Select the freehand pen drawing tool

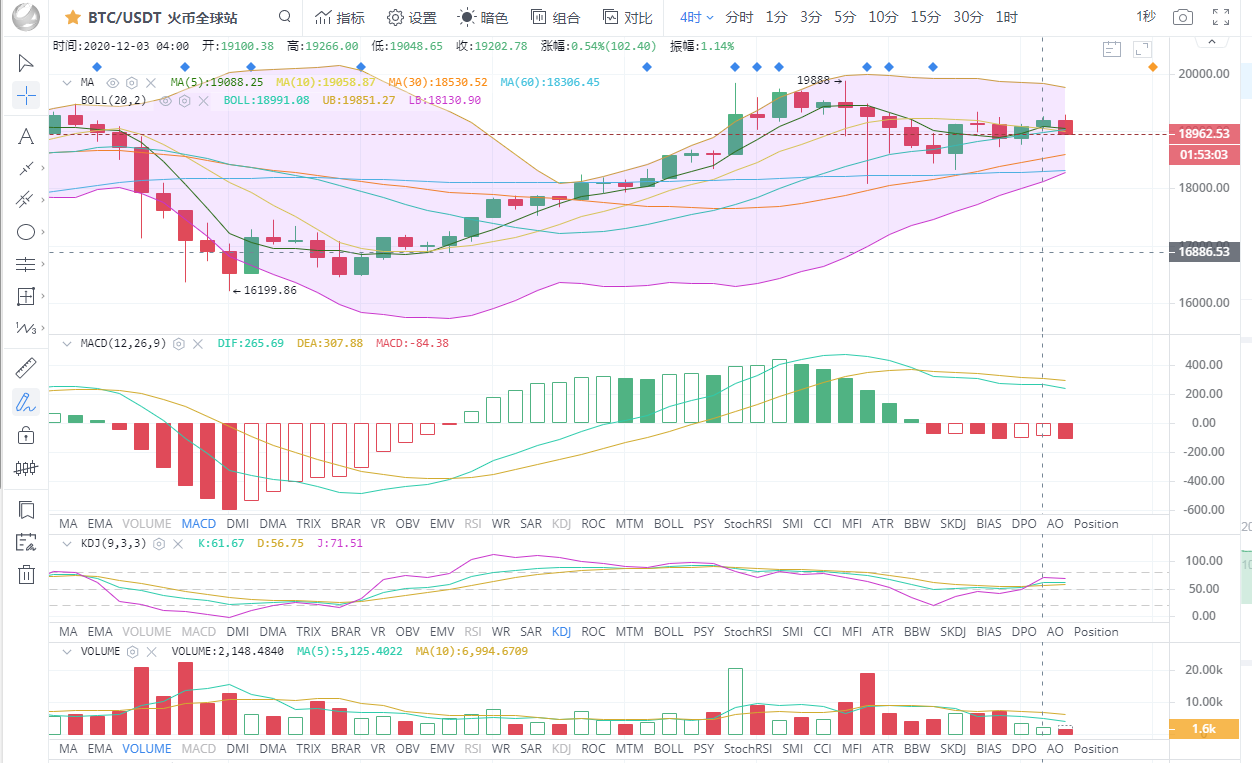click(26, 402)
